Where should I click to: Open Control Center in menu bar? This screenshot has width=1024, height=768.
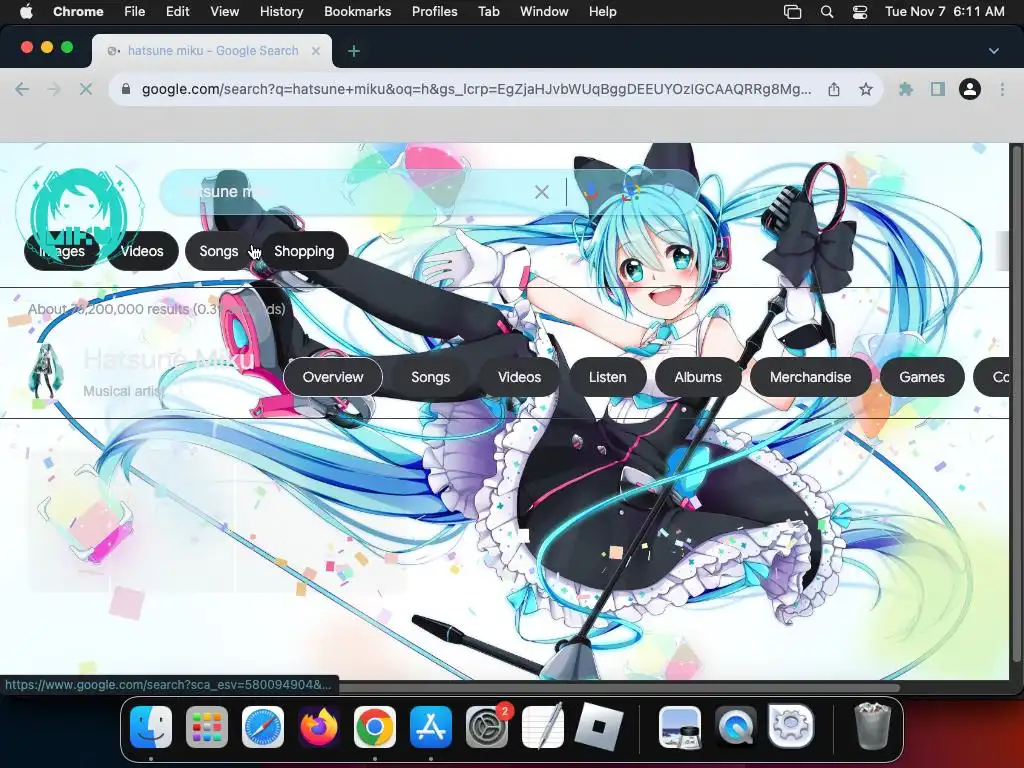click(x=860, y=12)
